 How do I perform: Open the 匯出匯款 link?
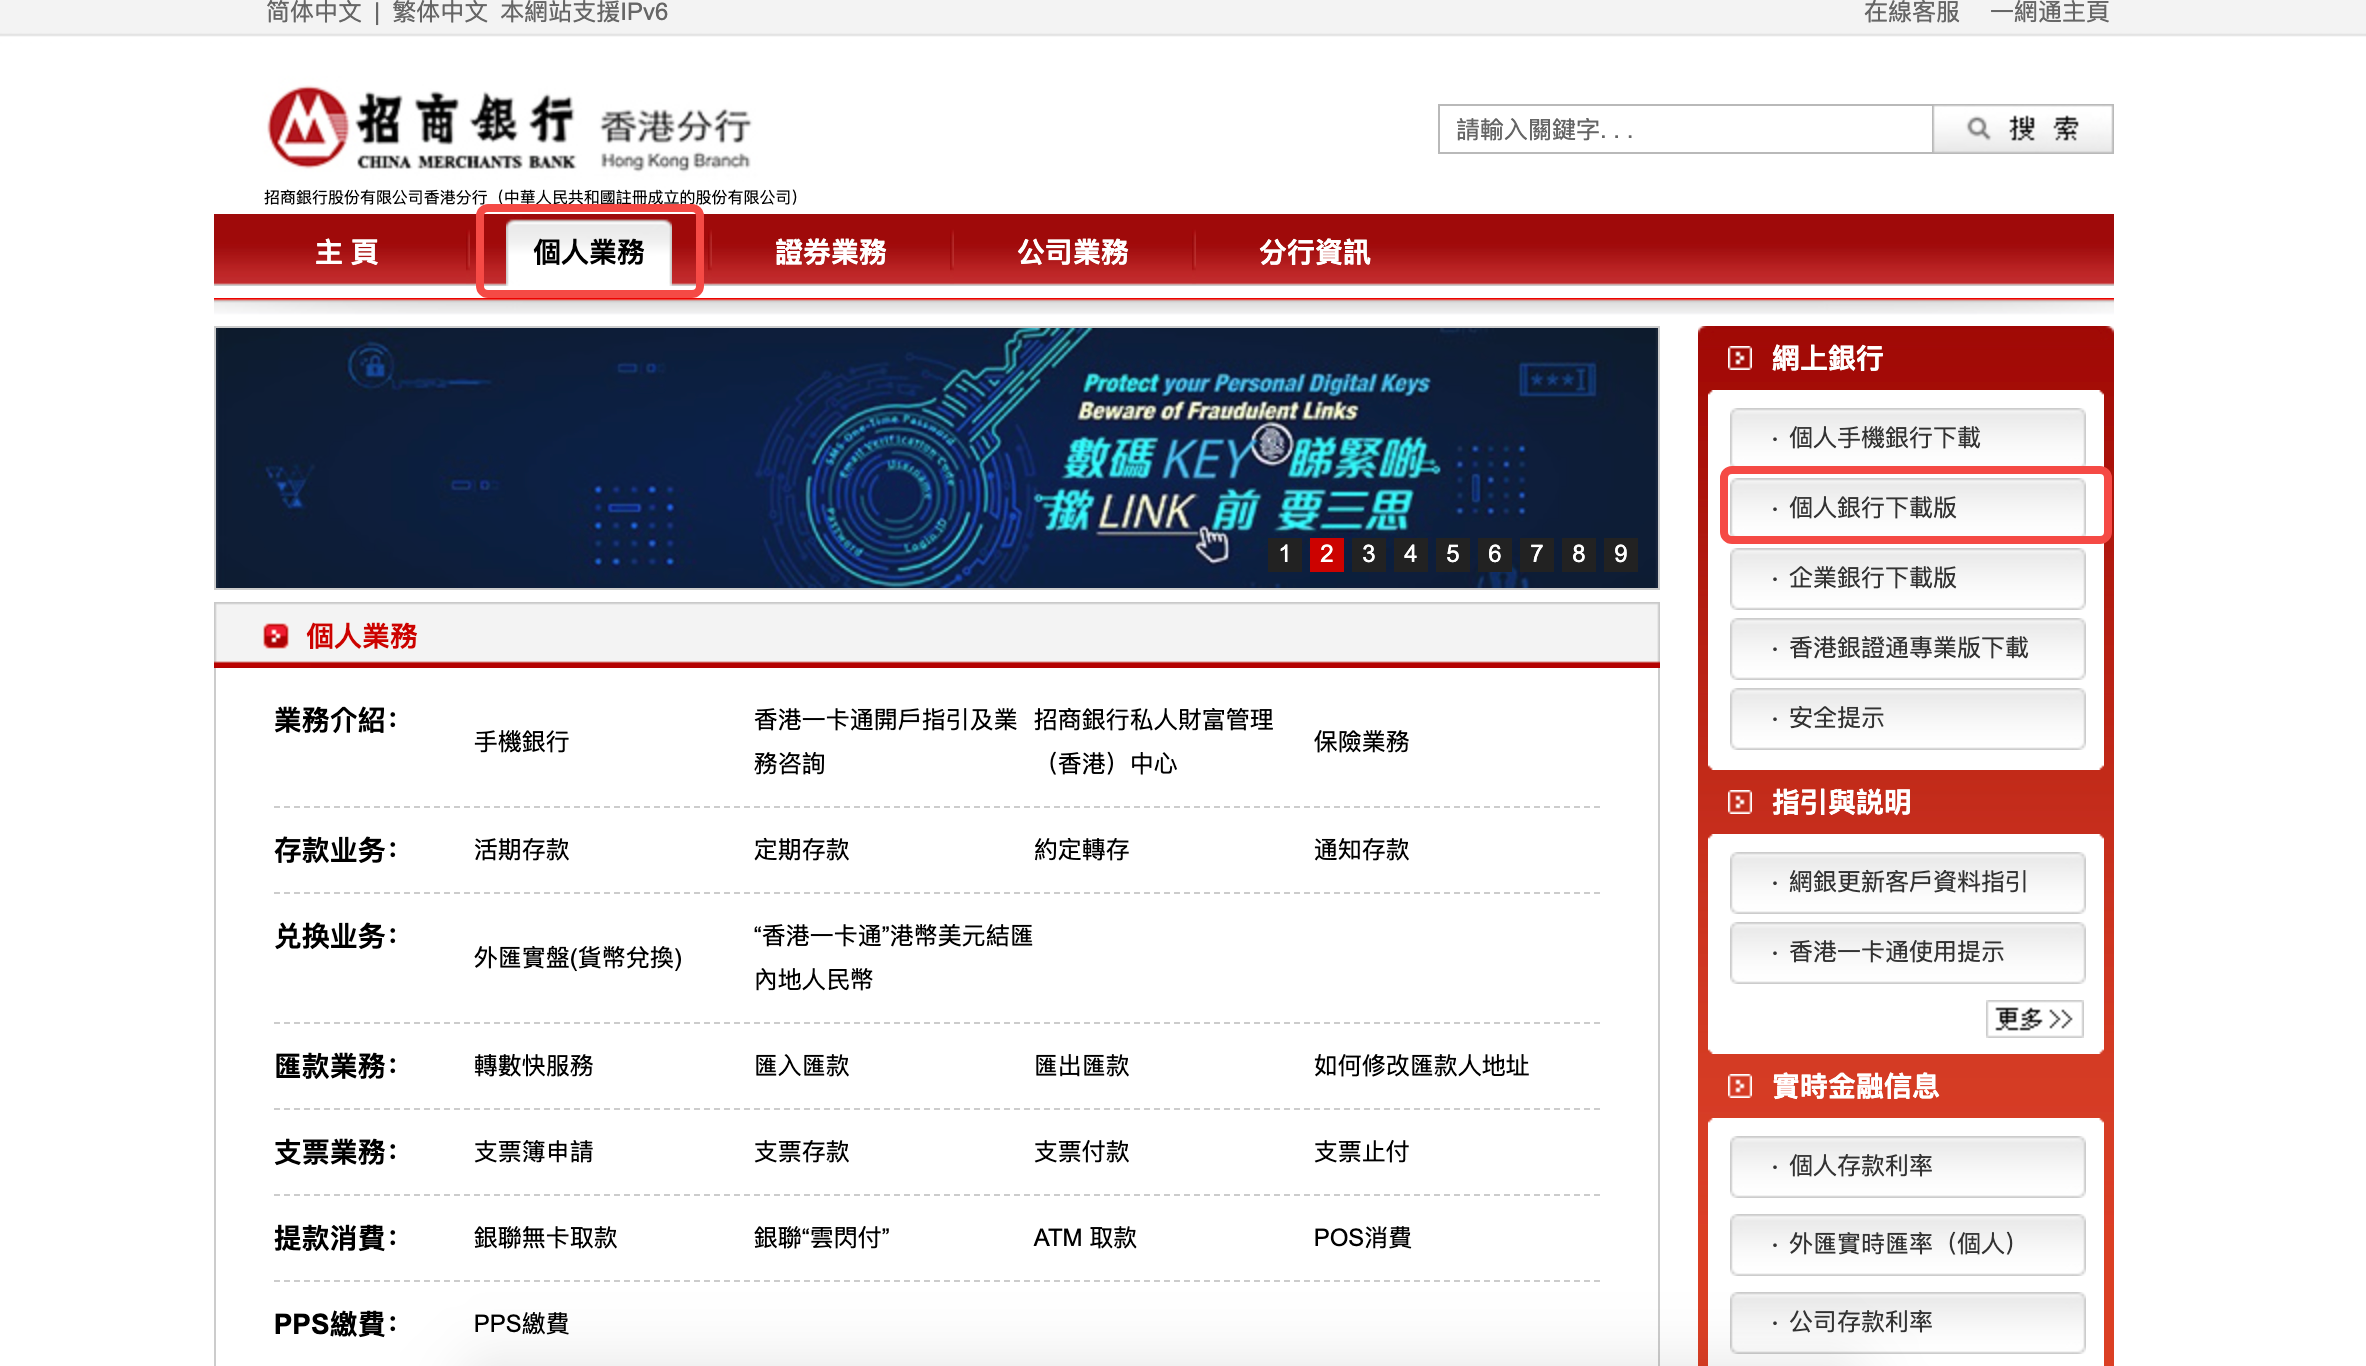[1081, 1066]
